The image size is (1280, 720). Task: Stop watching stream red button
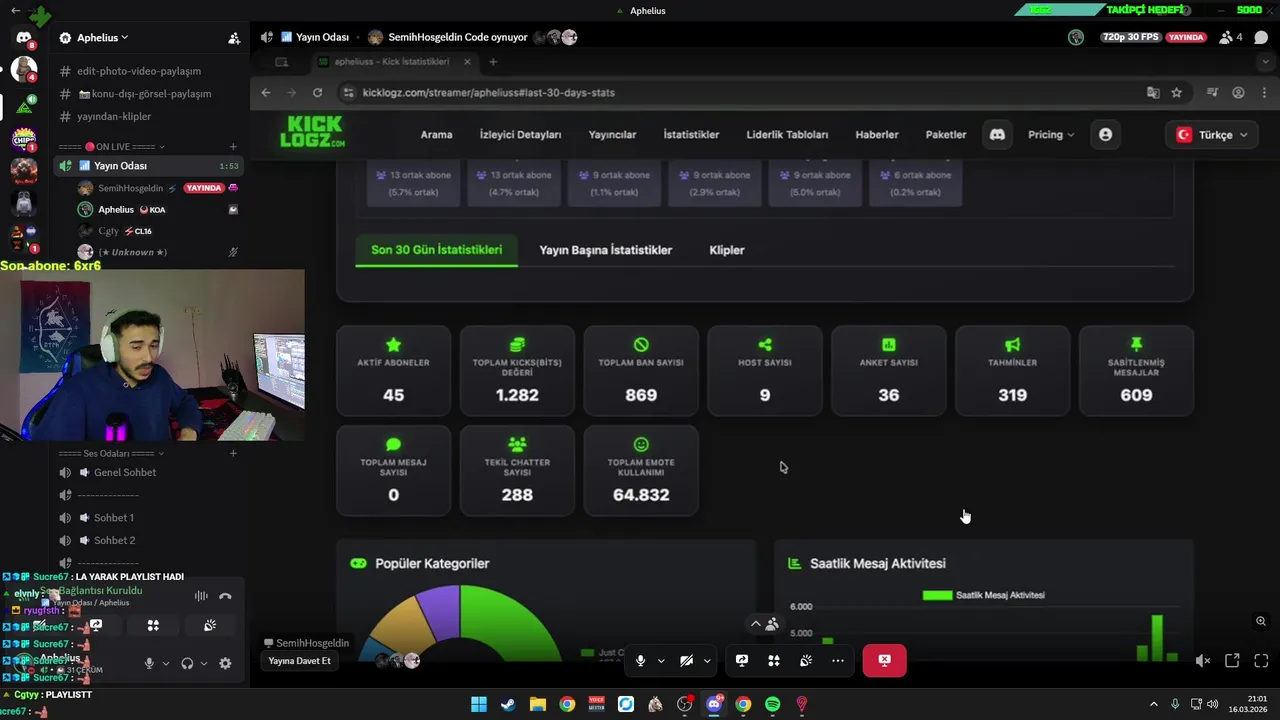tap(884, 660)
